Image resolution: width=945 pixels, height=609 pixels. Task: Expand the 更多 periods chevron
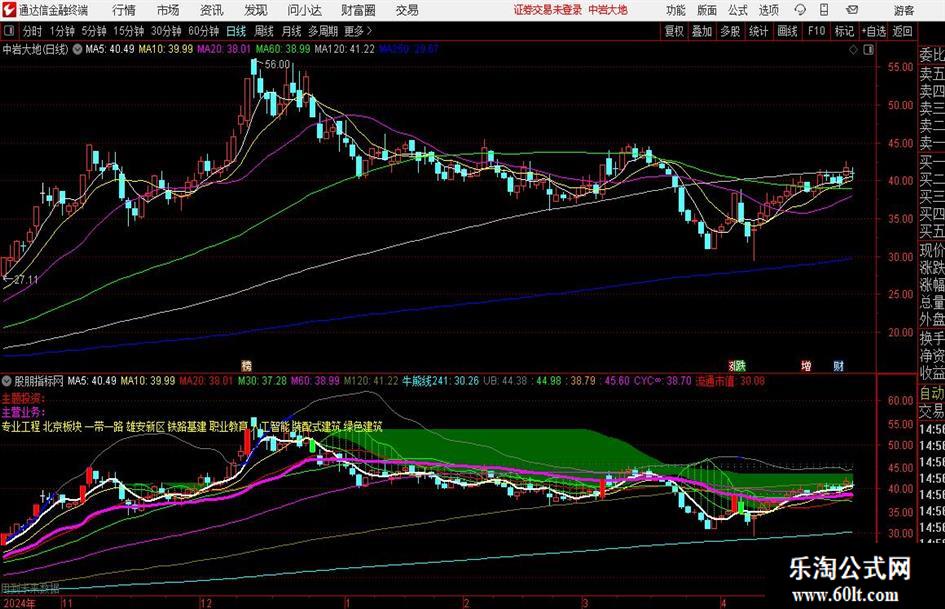(359, 31)
